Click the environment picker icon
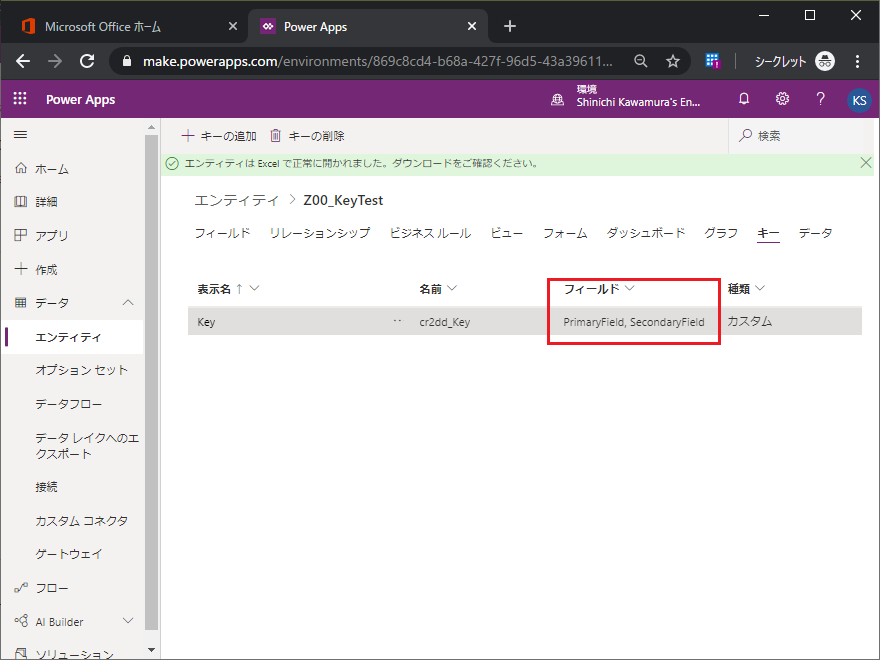Viewport: 880px width, 660px height. click(x=557, y=100)
